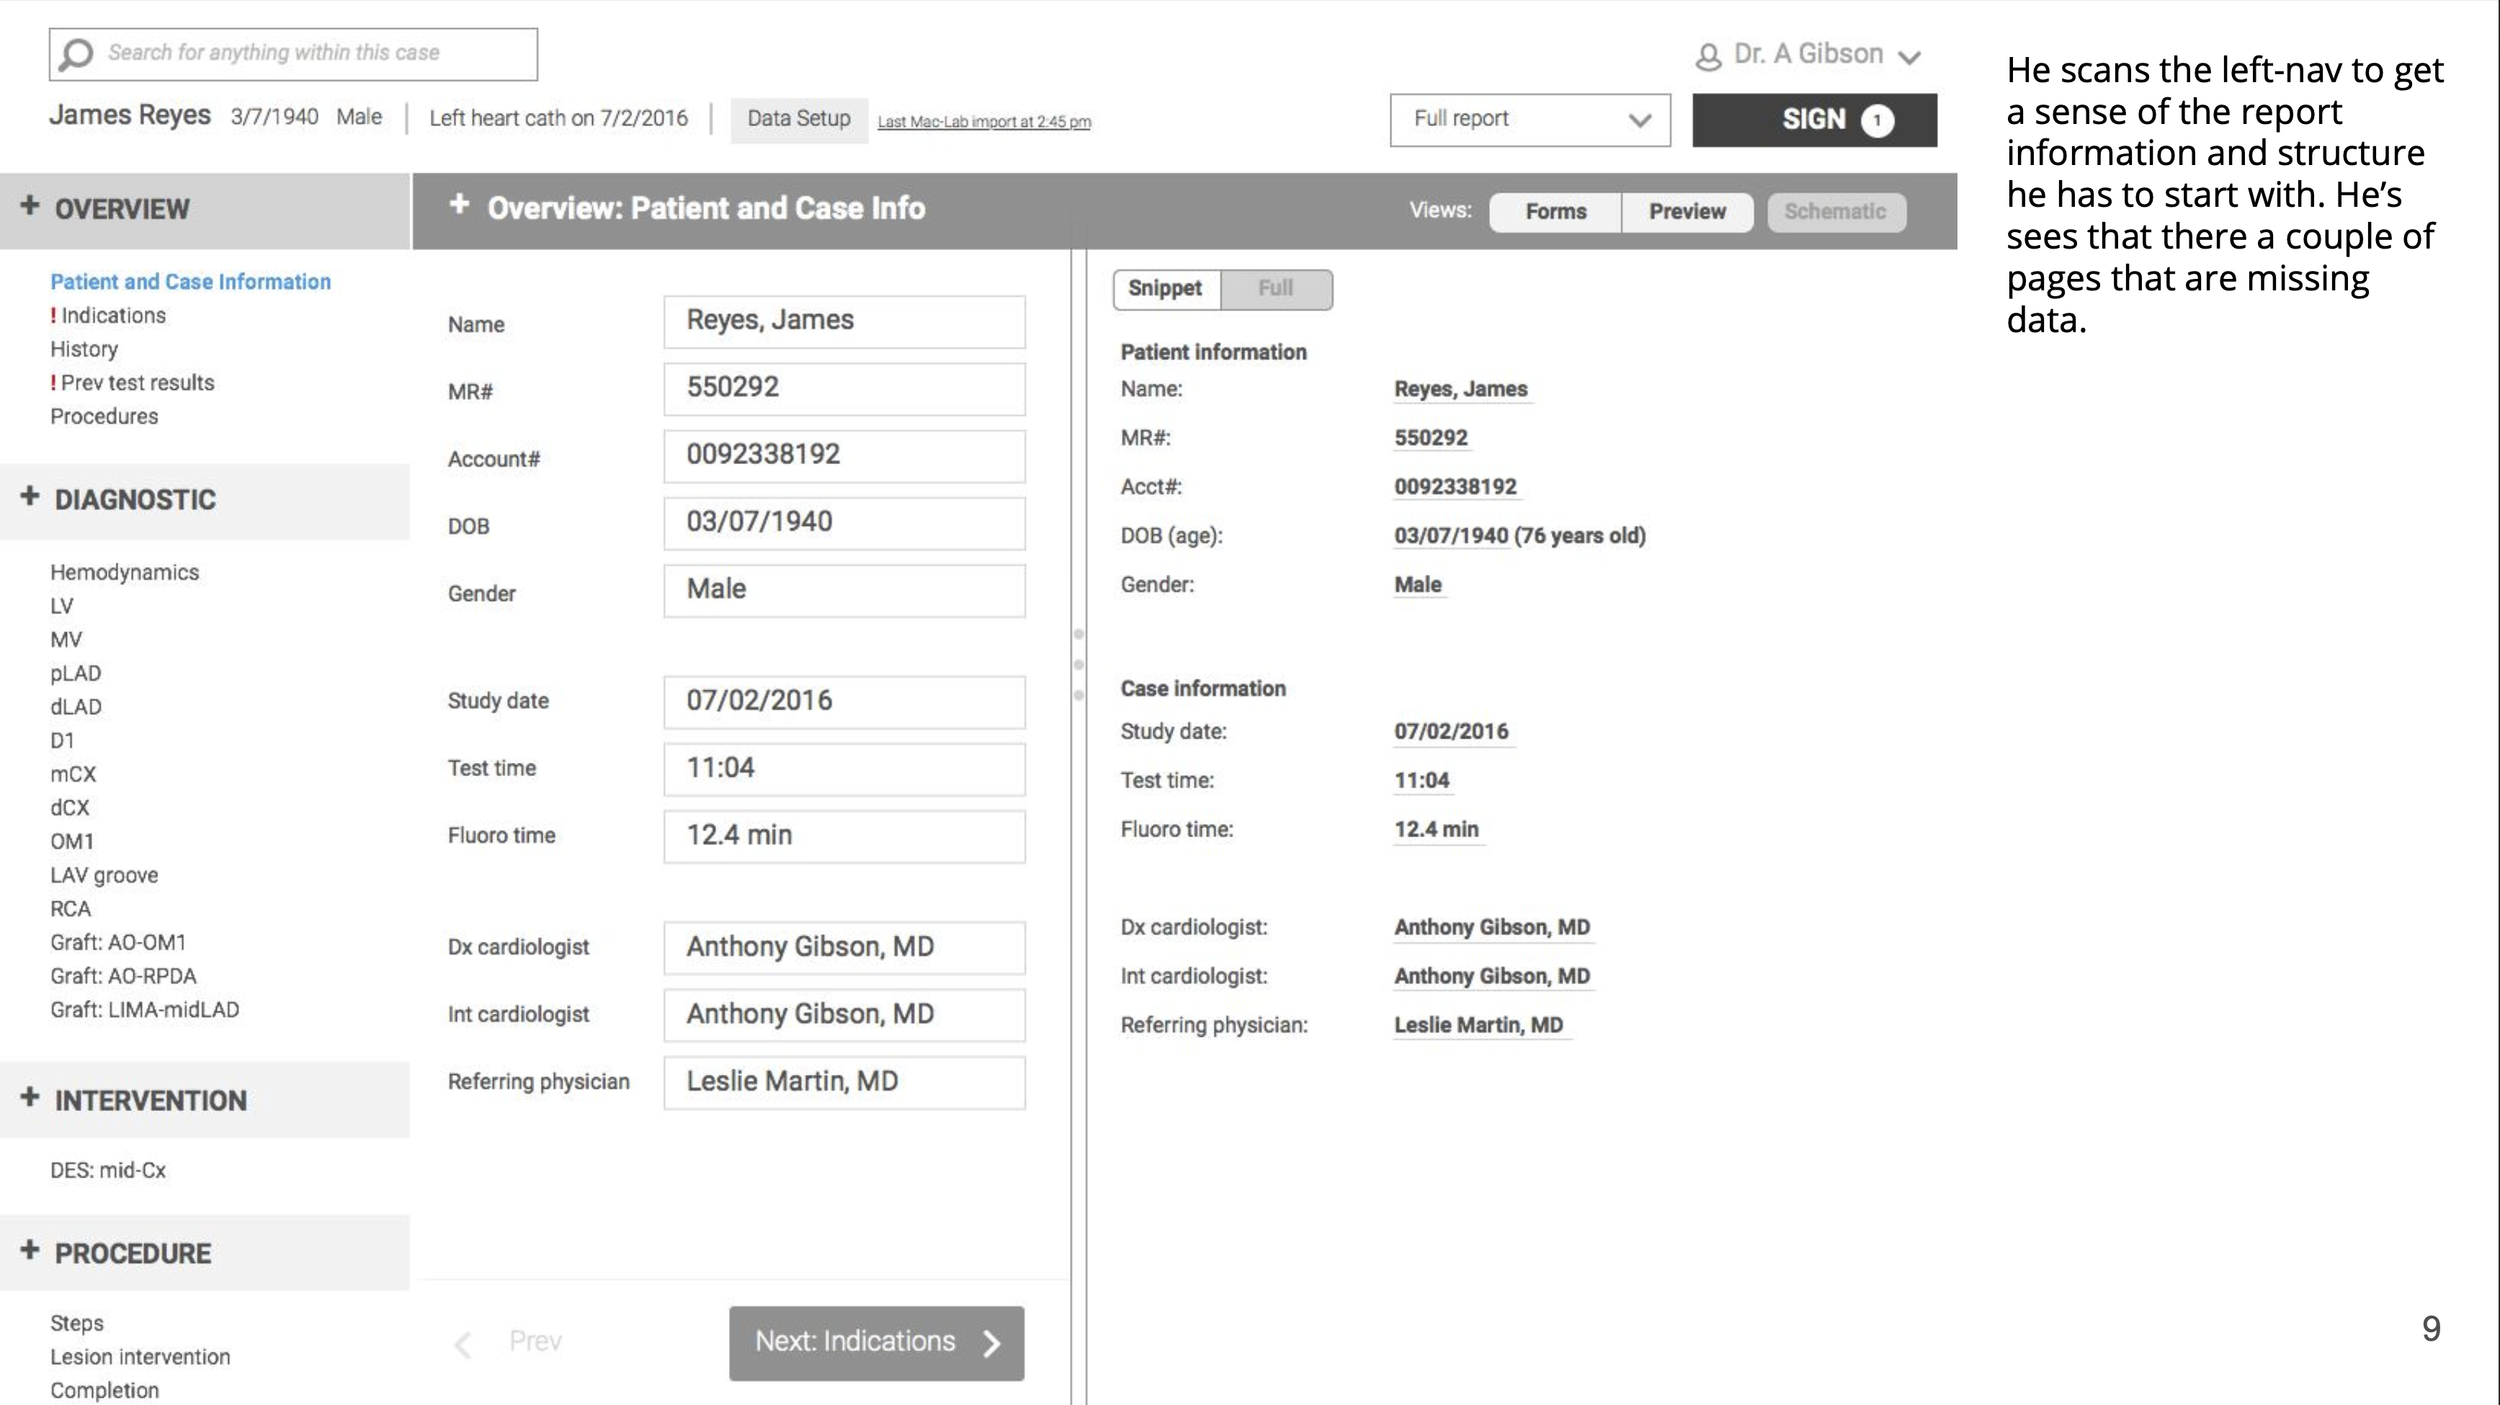Switch view to Preview
This screenshot has height=1405, width=2500.
point(1686,212)
